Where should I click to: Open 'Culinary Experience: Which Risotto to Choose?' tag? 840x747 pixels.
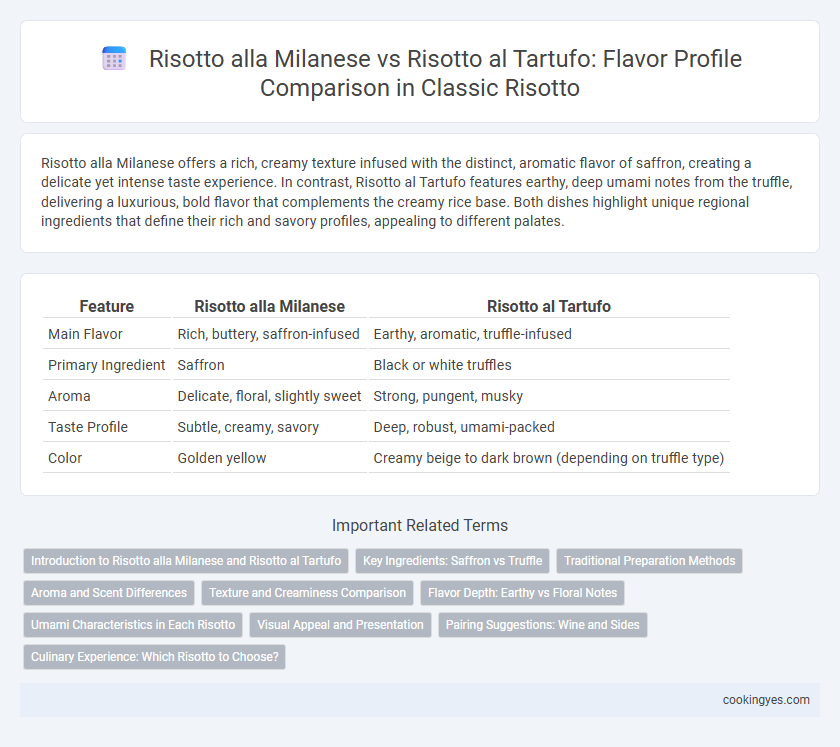click(x=154, y=657)
